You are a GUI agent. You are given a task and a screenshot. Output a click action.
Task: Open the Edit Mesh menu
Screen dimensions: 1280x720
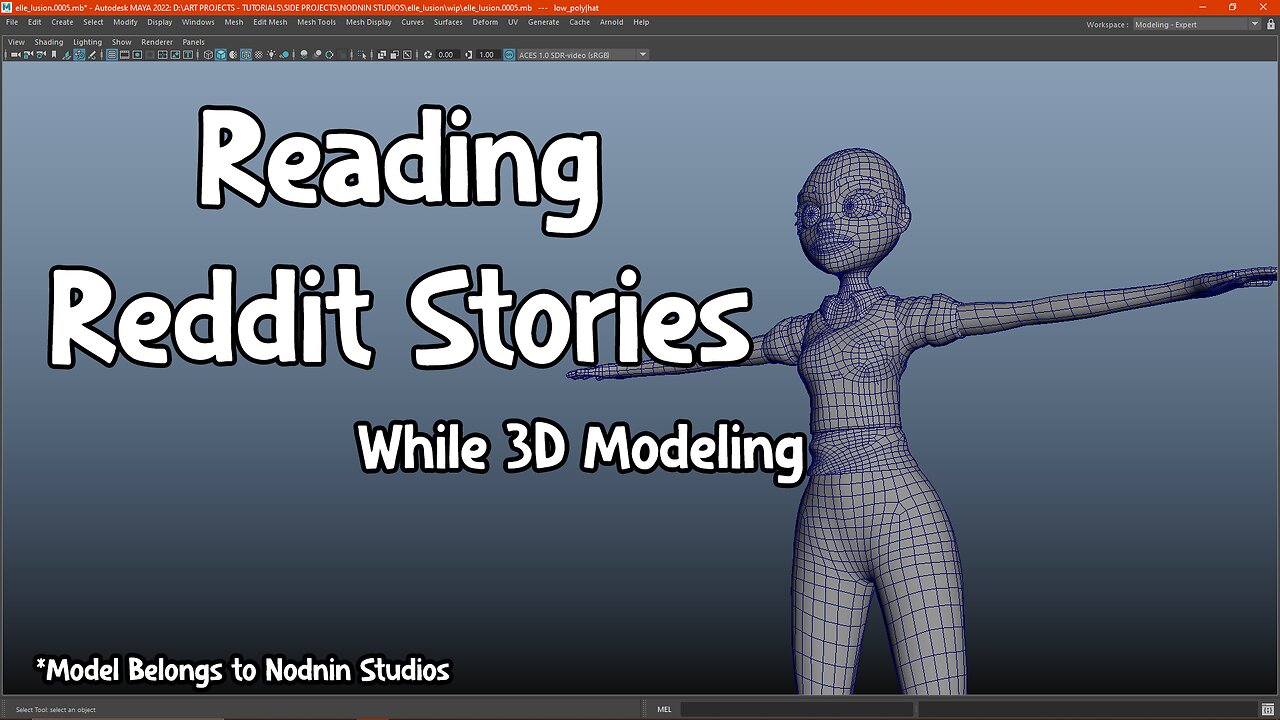(x=270, y=22)
